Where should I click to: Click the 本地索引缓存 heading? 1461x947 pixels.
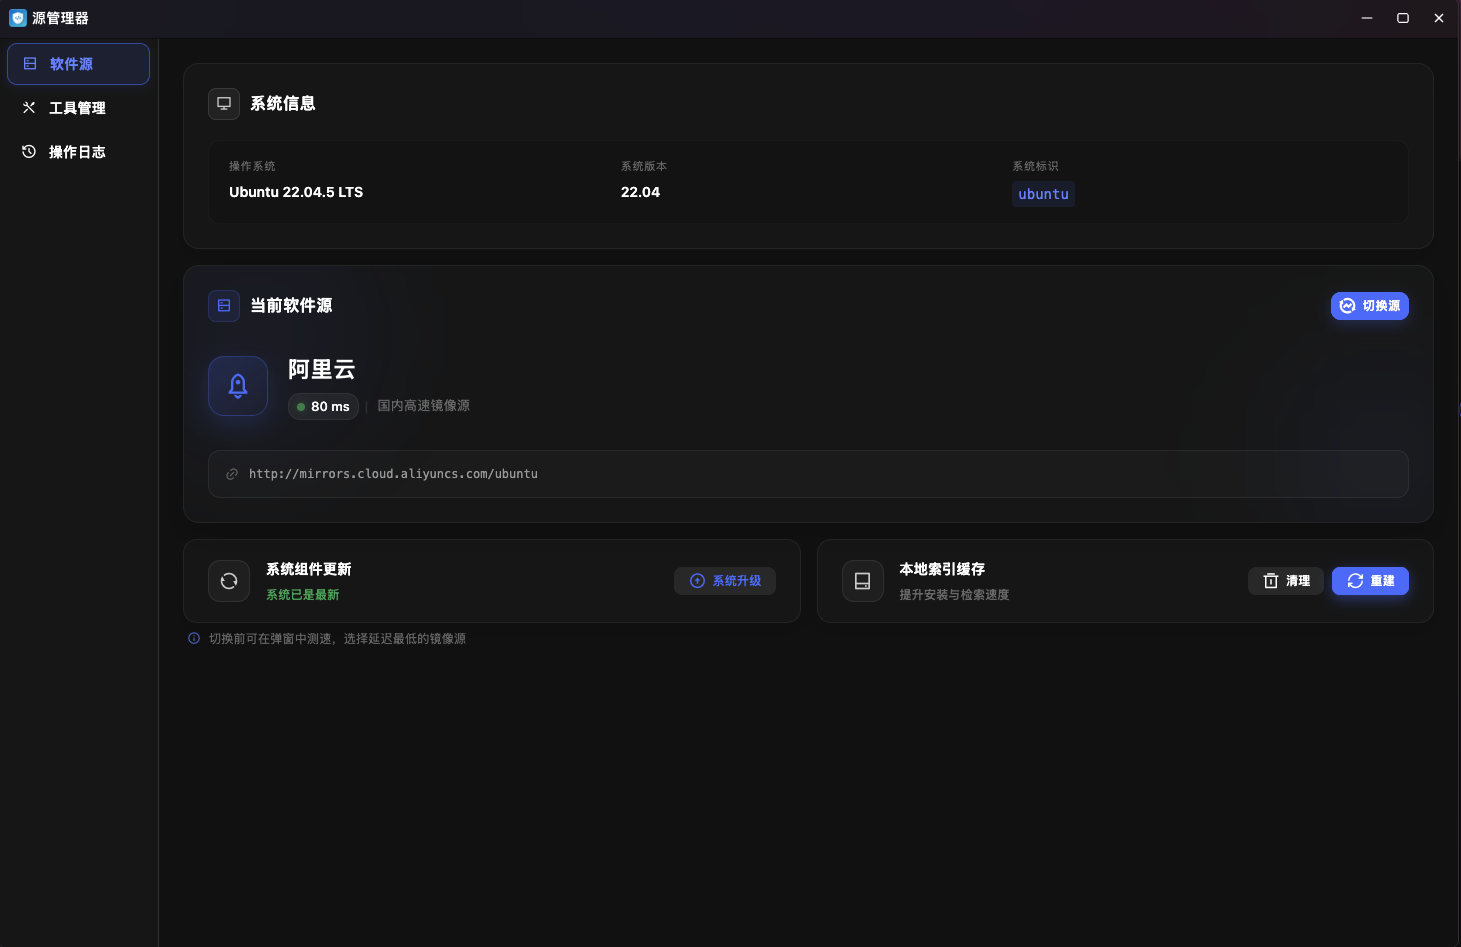point(942,569)
